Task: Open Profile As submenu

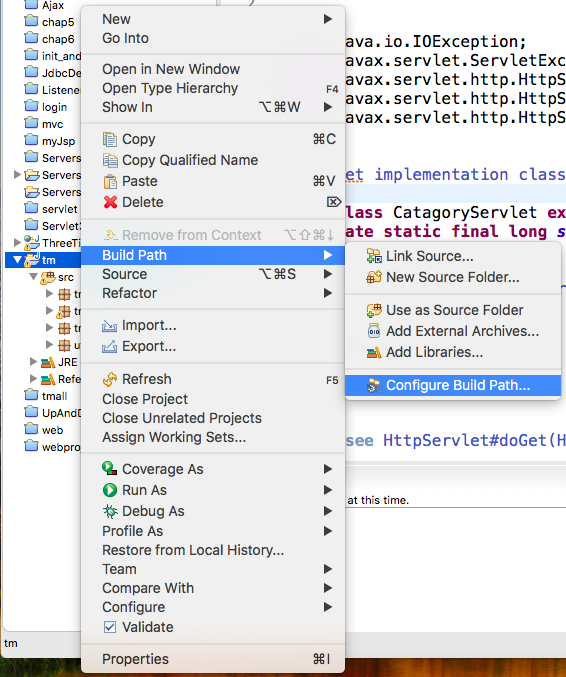Action: pyautogui.click(x=213, y=531)
